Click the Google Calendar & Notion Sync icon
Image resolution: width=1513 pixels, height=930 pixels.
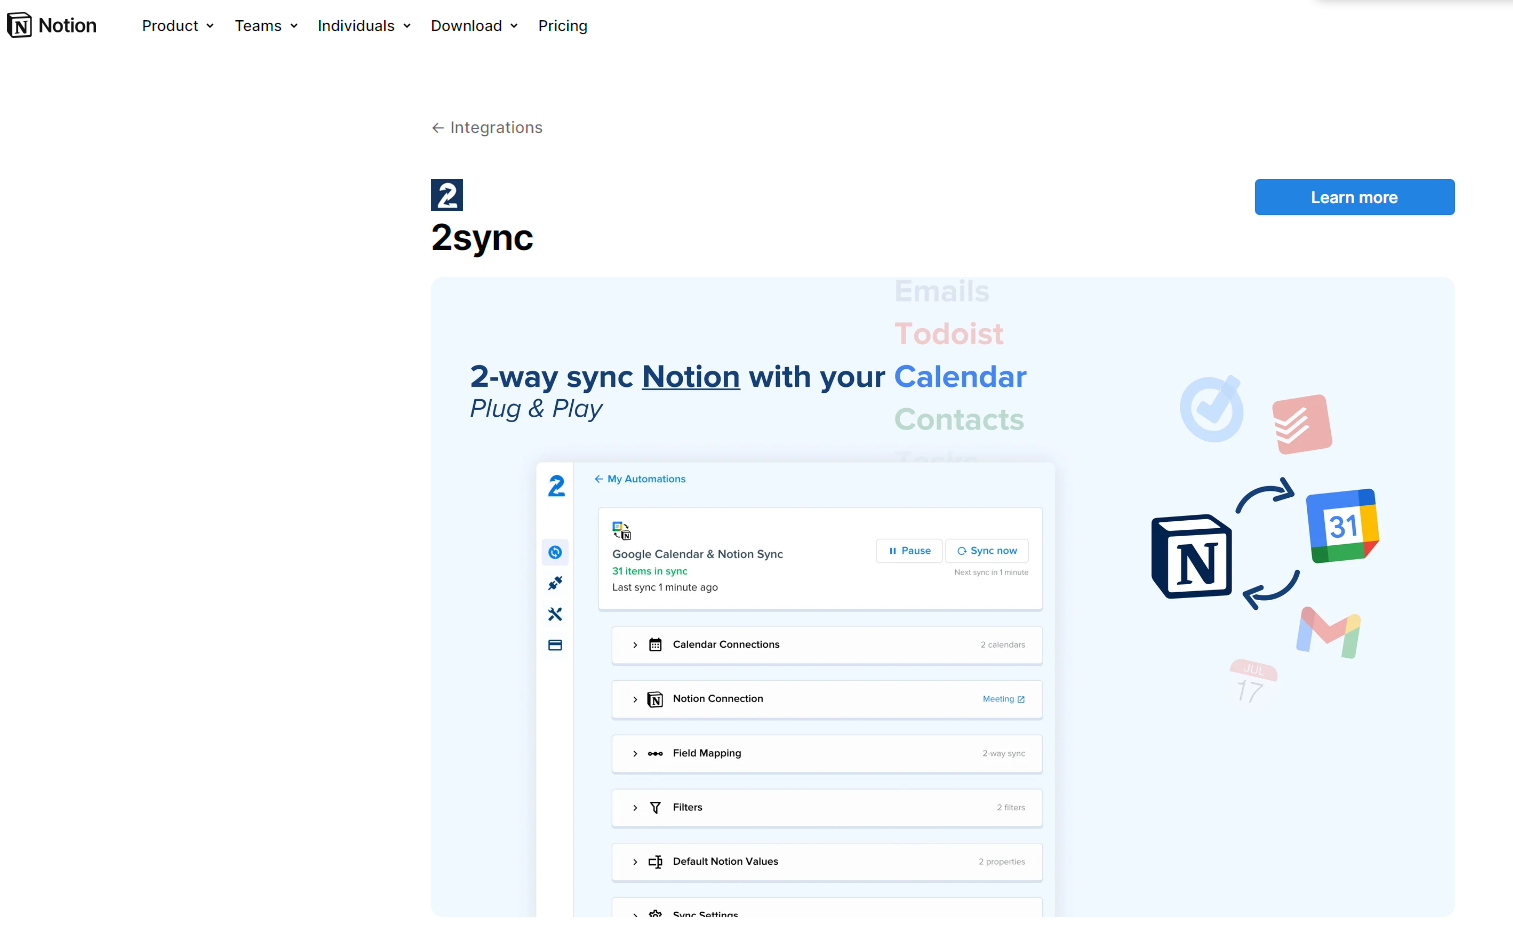(622, 531)
